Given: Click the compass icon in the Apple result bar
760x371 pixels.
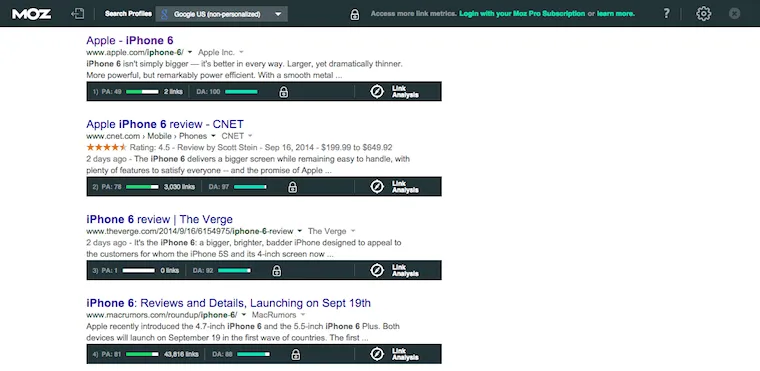Looking at the screenshot, I should (377, 91).
